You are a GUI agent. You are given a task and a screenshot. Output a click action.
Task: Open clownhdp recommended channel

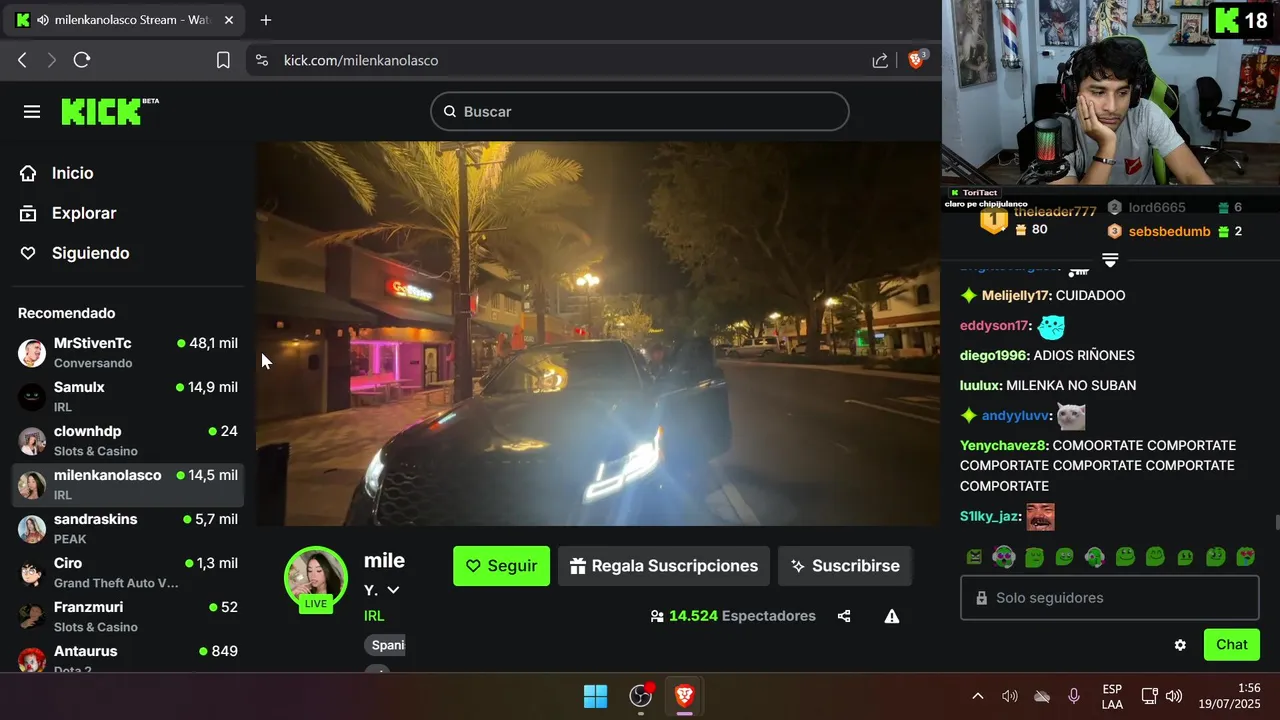pos(128,441)
